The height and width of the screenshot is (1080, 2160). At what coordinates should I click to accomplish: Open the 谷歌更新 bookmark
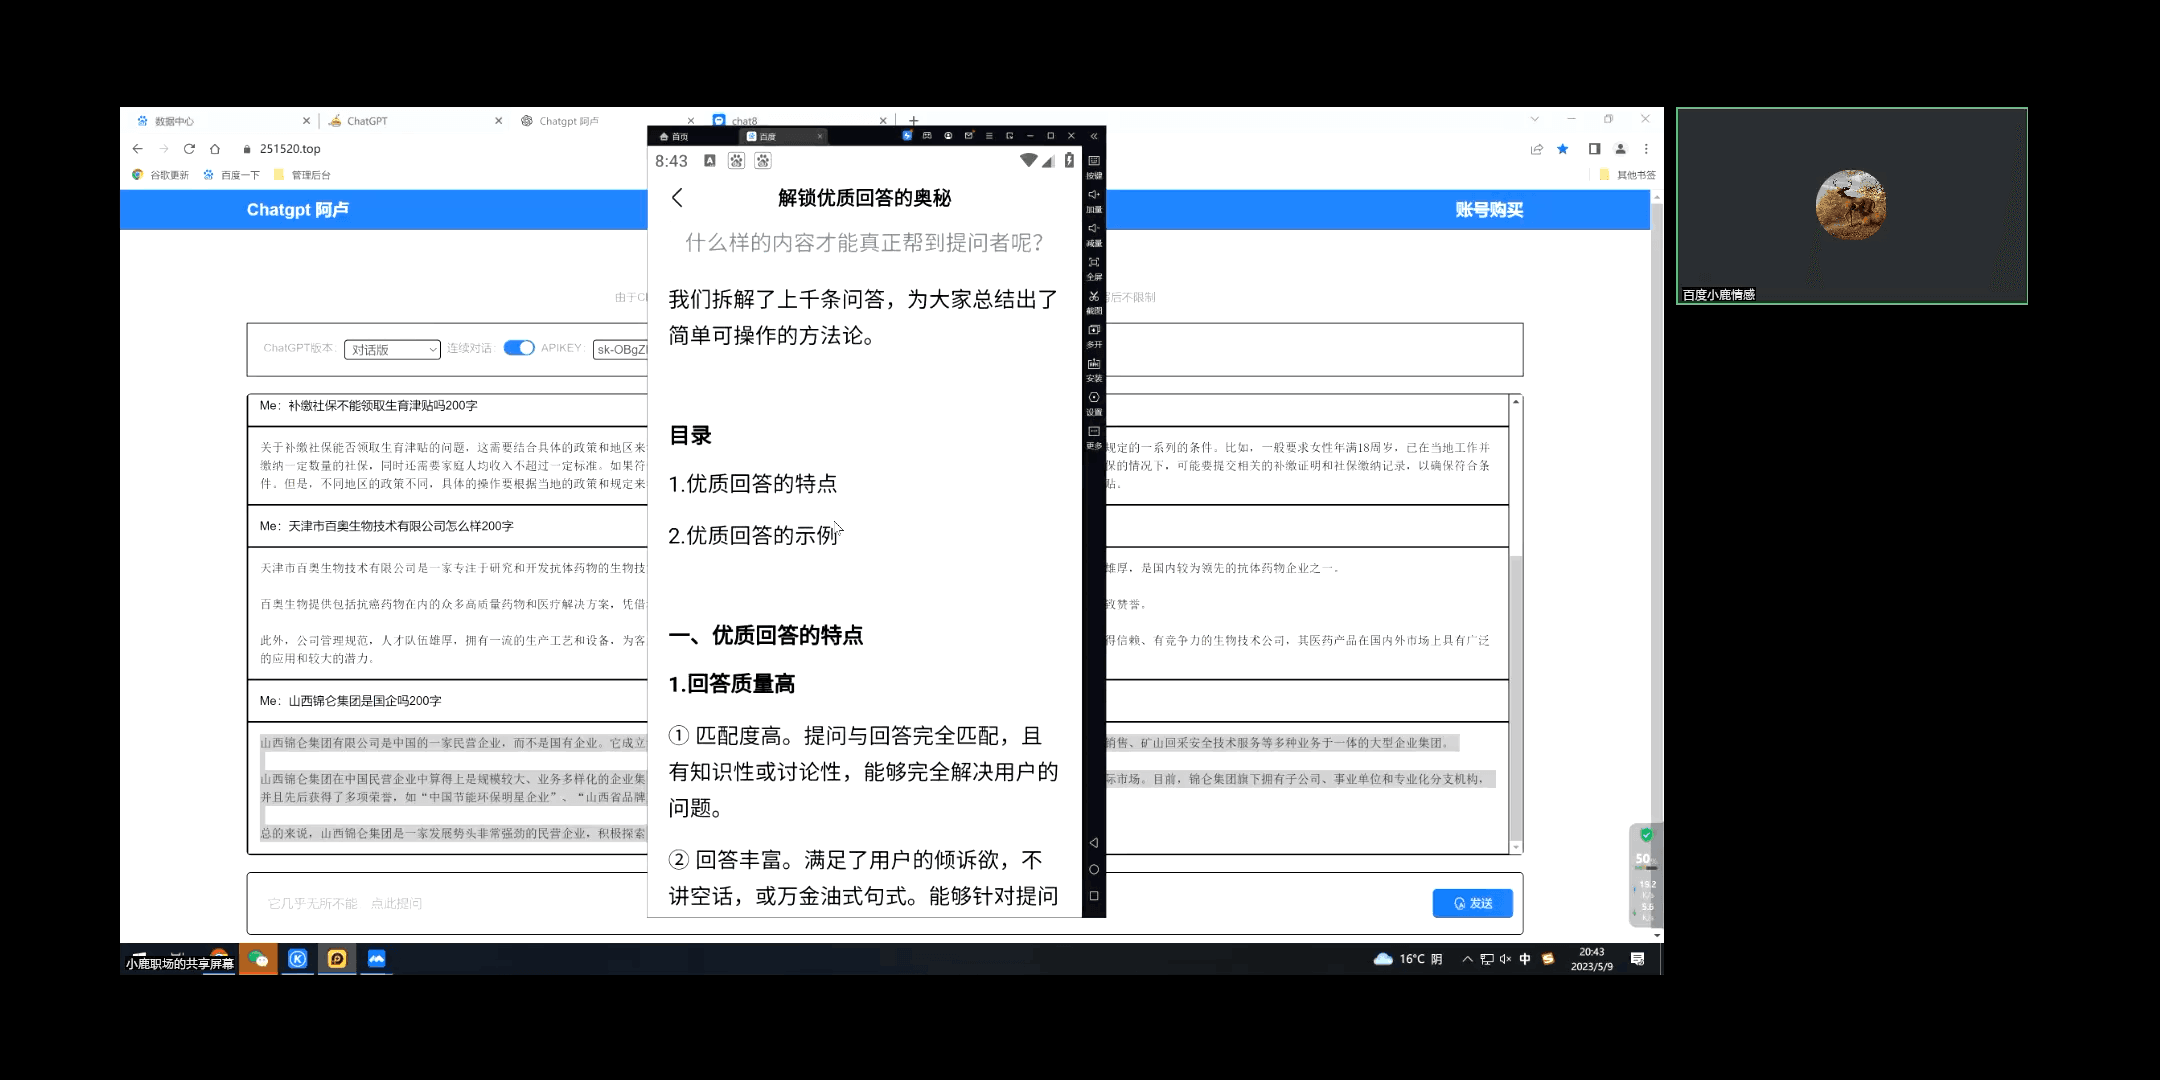[160, 175]
